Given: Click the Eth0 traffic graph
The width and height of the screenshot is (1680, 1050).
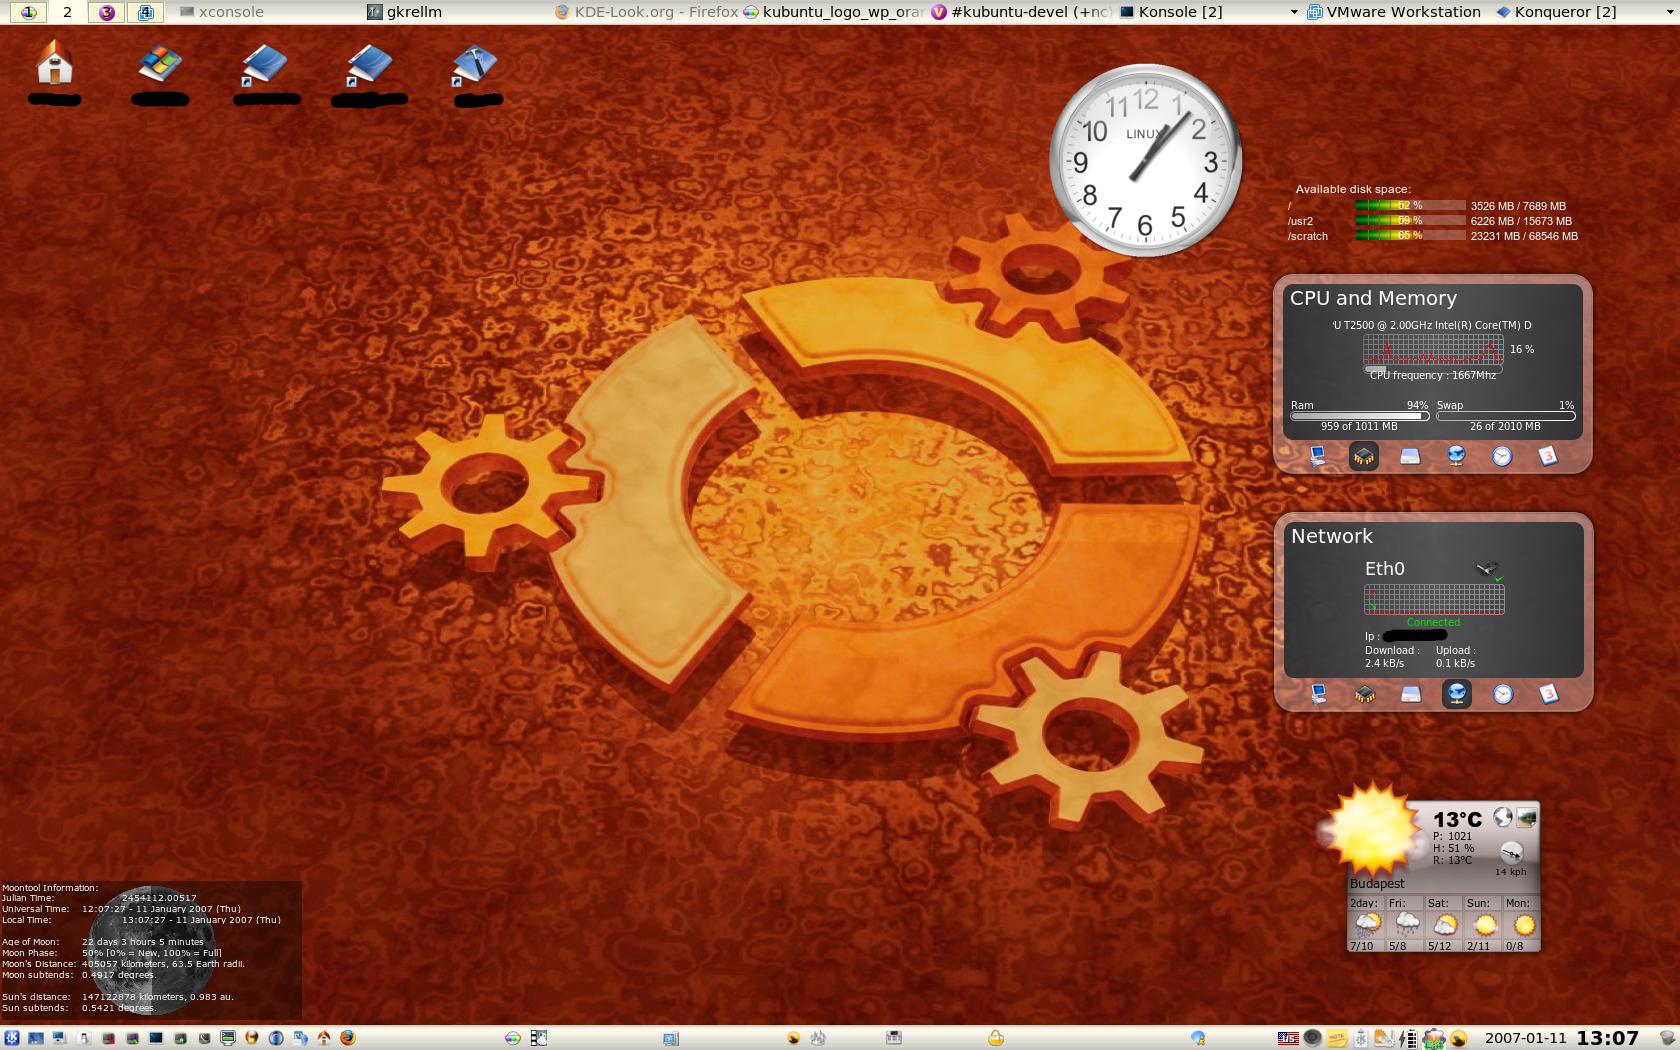Looking at the screenshot, I should (x=1434, y=600).
